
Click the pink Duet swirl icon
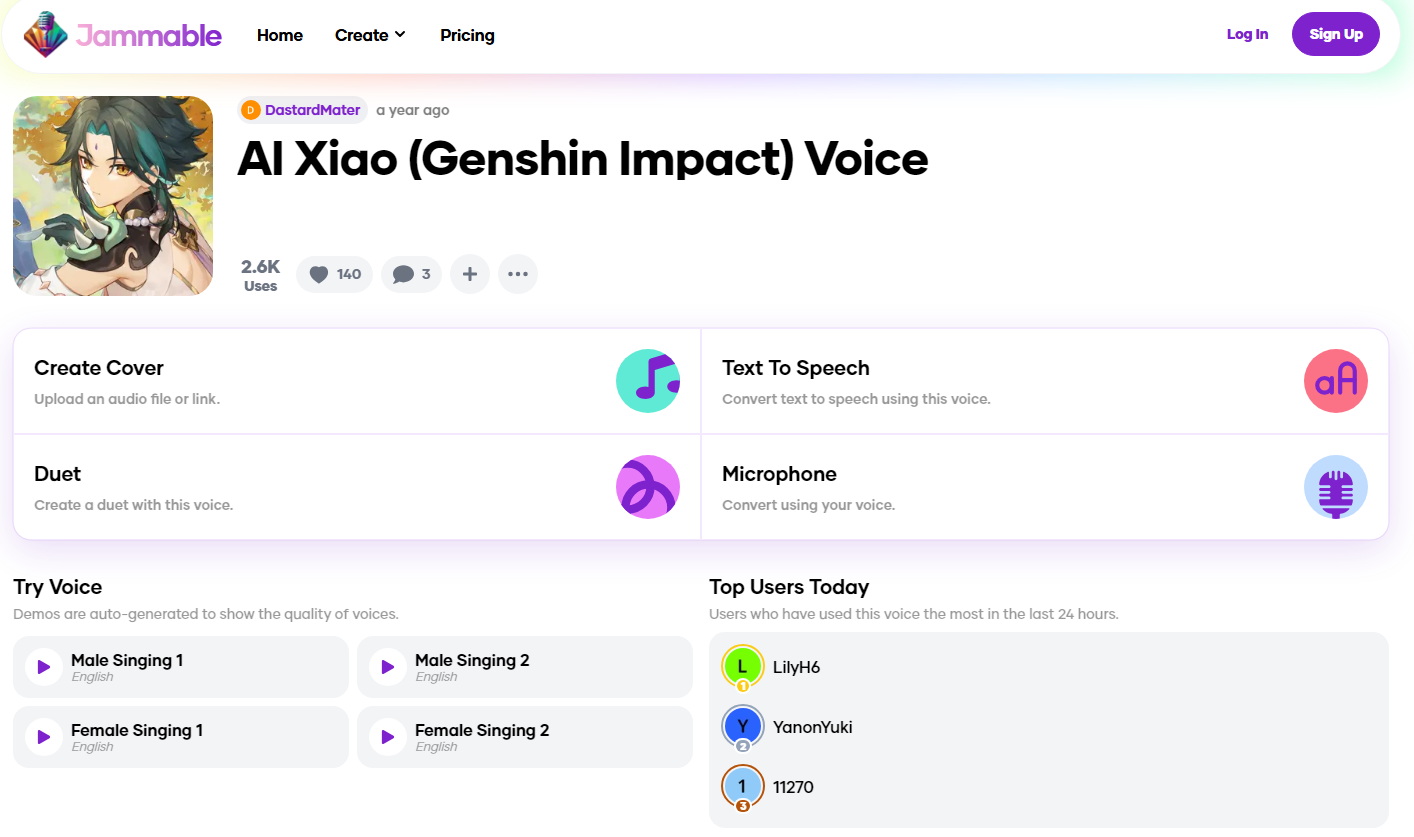coord(647,487)
